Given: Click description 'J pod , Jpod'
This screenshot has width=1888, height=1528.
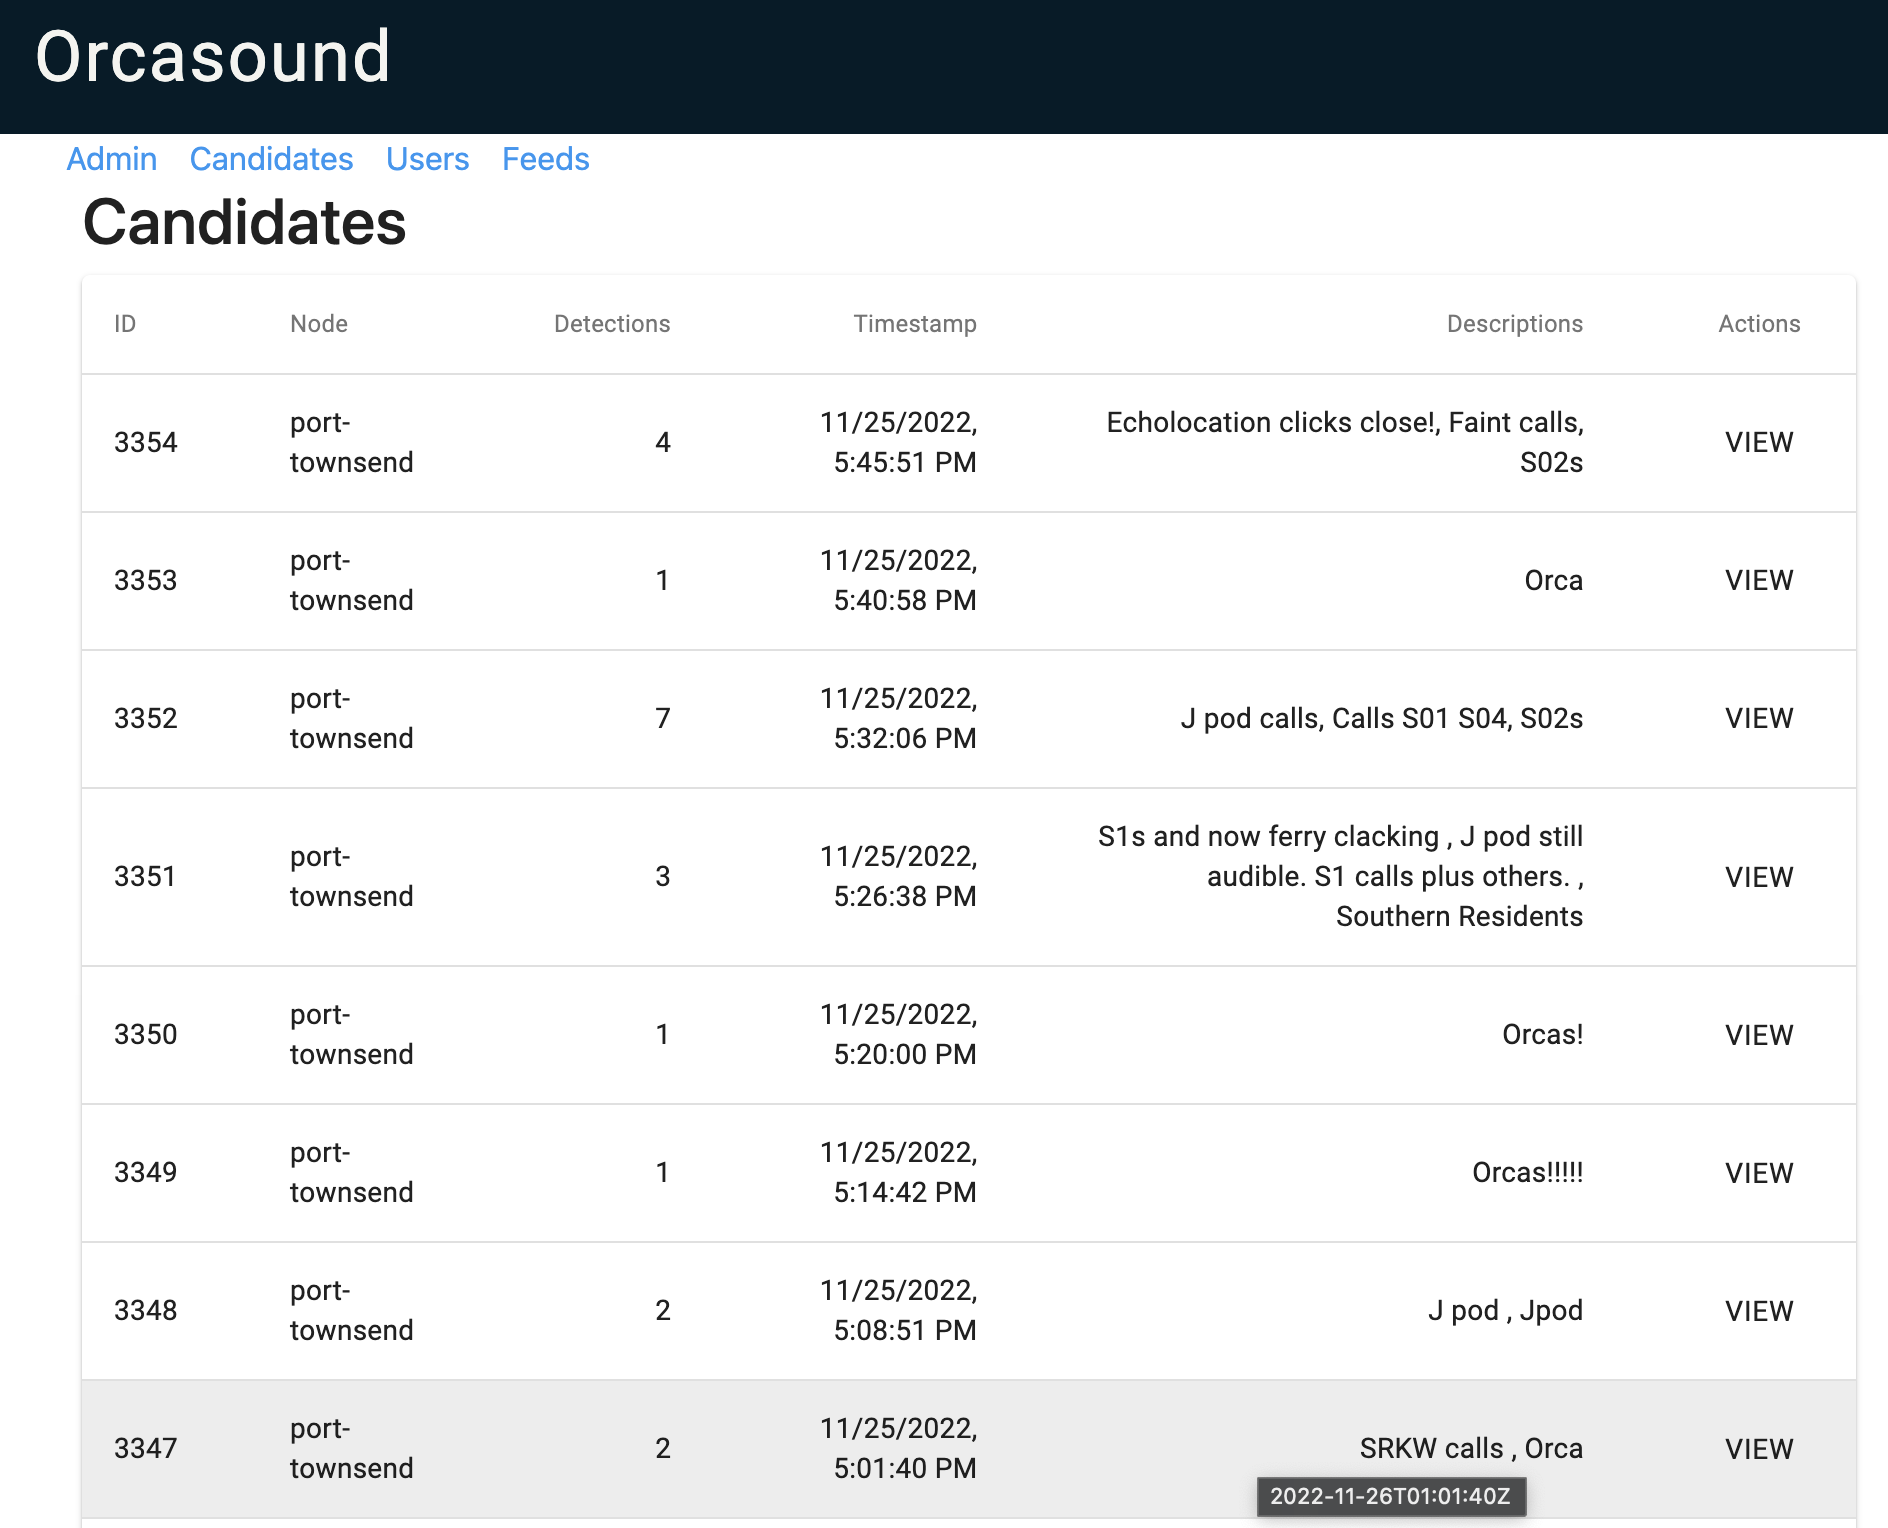Looking at the screenshot, I should (x=1505, y=1310).
